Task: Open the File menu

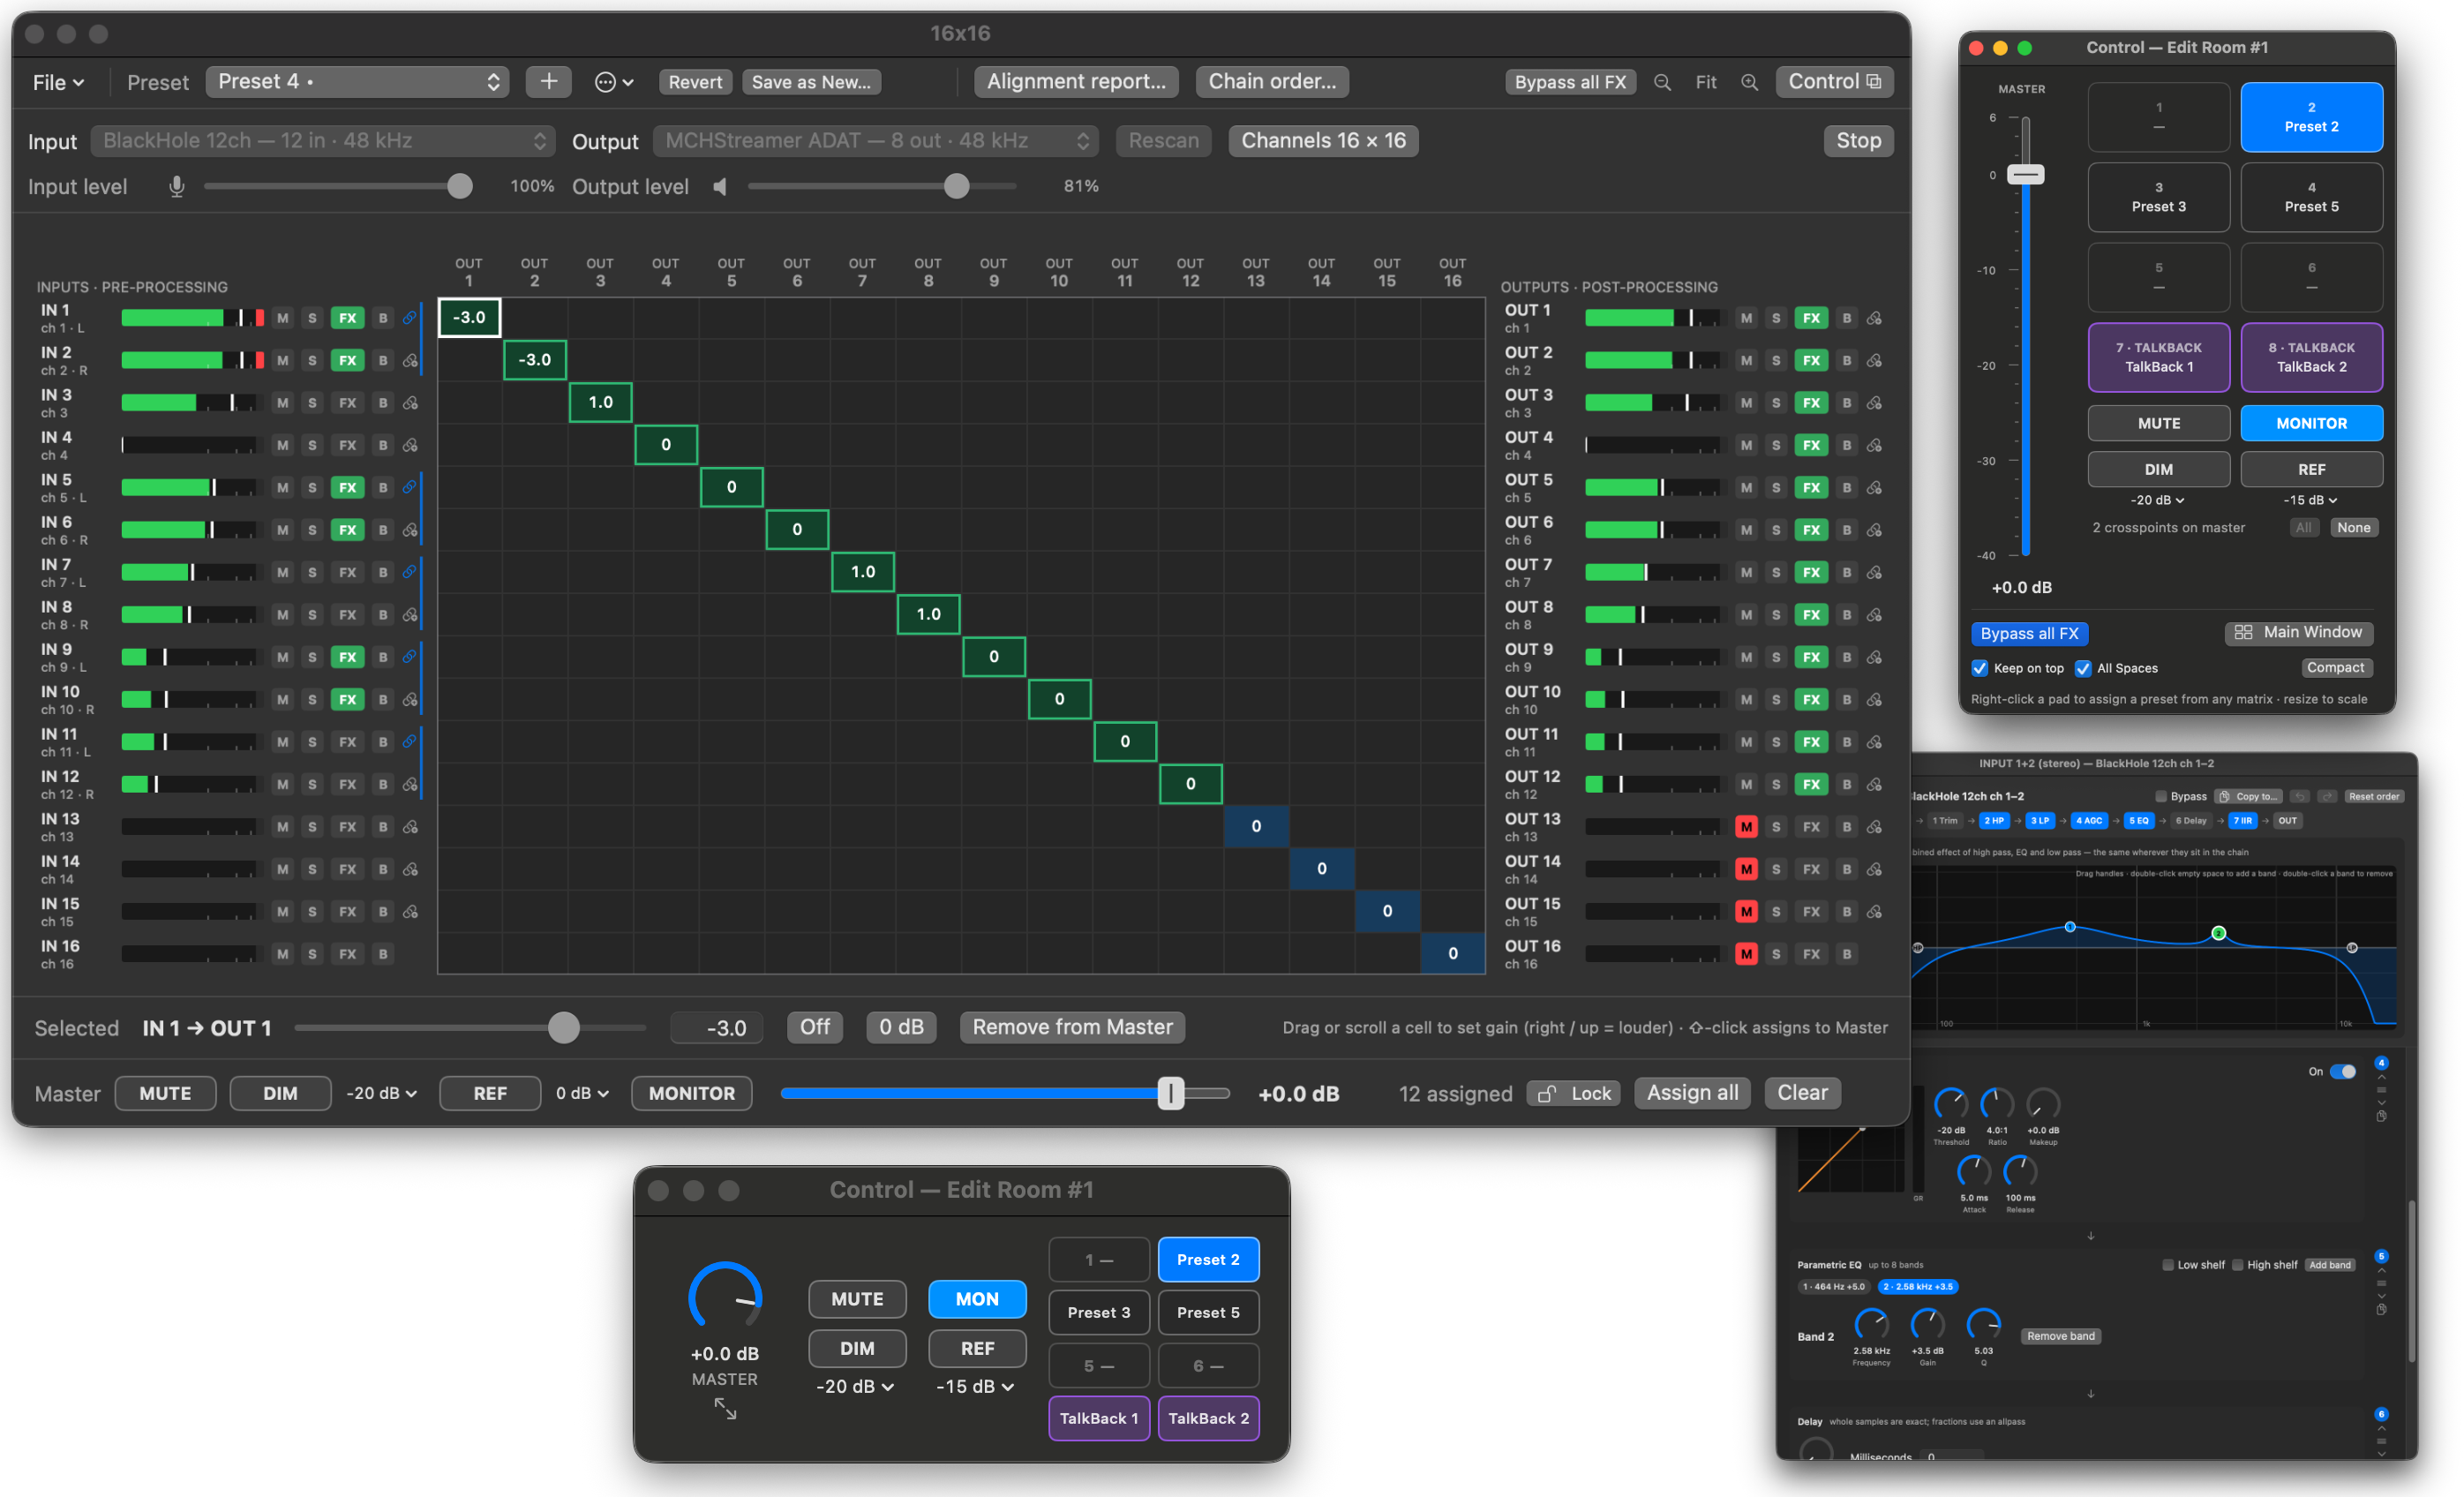Action: tap(57, 82)
